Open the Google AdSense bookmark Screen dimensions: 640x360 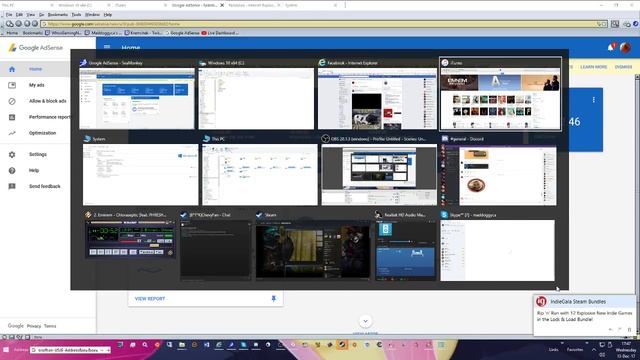point(182,33)
